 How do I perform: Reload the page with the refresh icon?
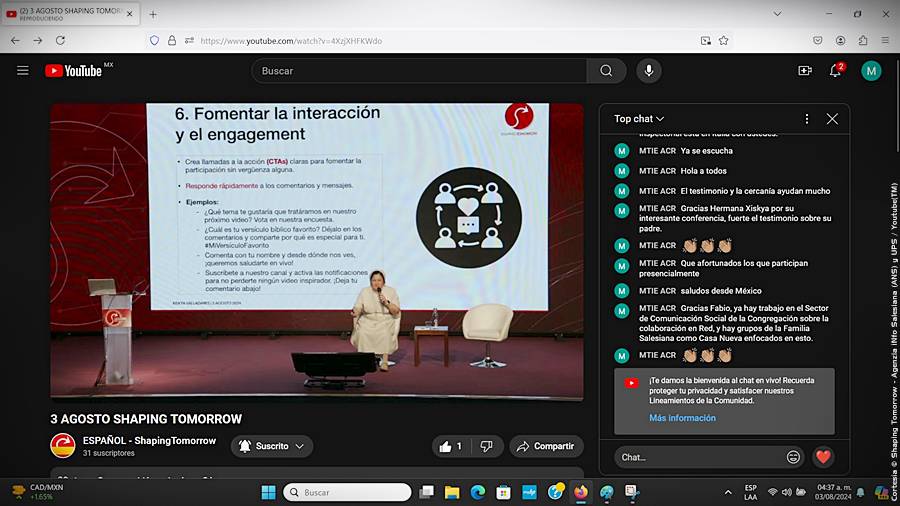pyautogui.click(x=60, y=41)
